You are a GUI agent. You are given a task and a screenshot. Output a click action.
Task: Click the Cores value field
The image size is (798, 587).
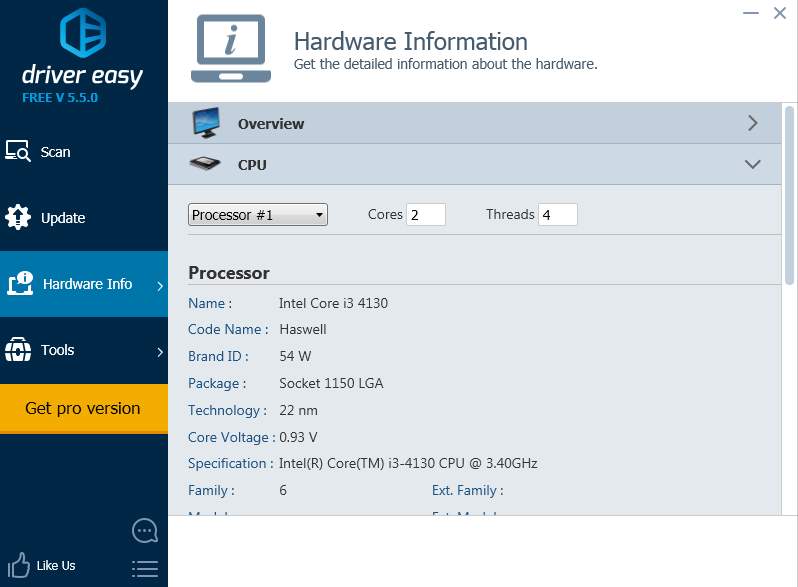click(x=426, y=214)
